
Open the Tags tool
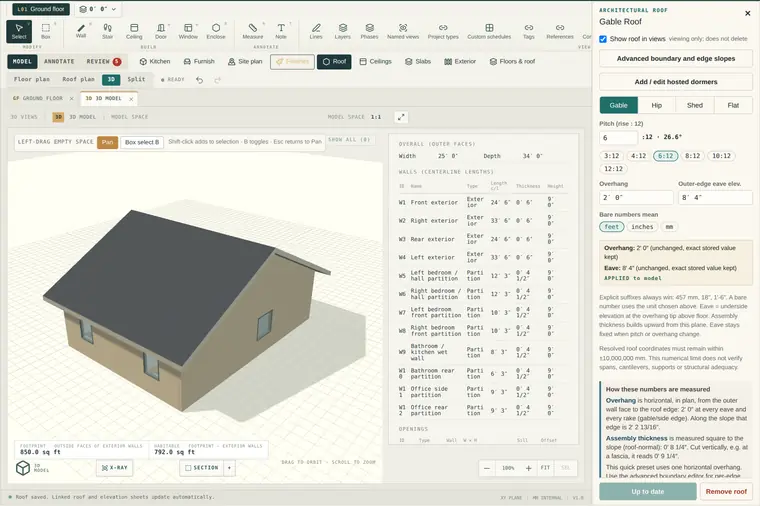coord(529,31)
